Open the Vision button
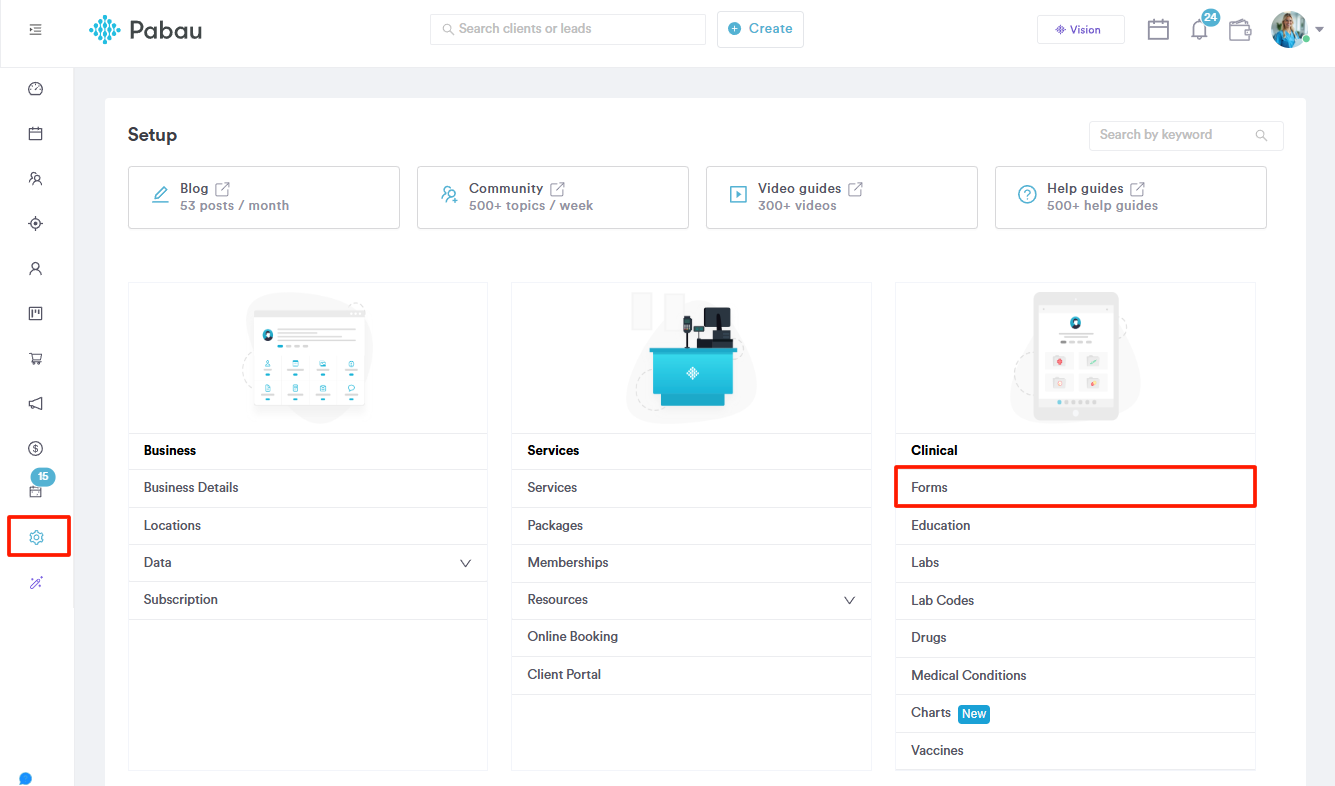 tap(1080, 29)
